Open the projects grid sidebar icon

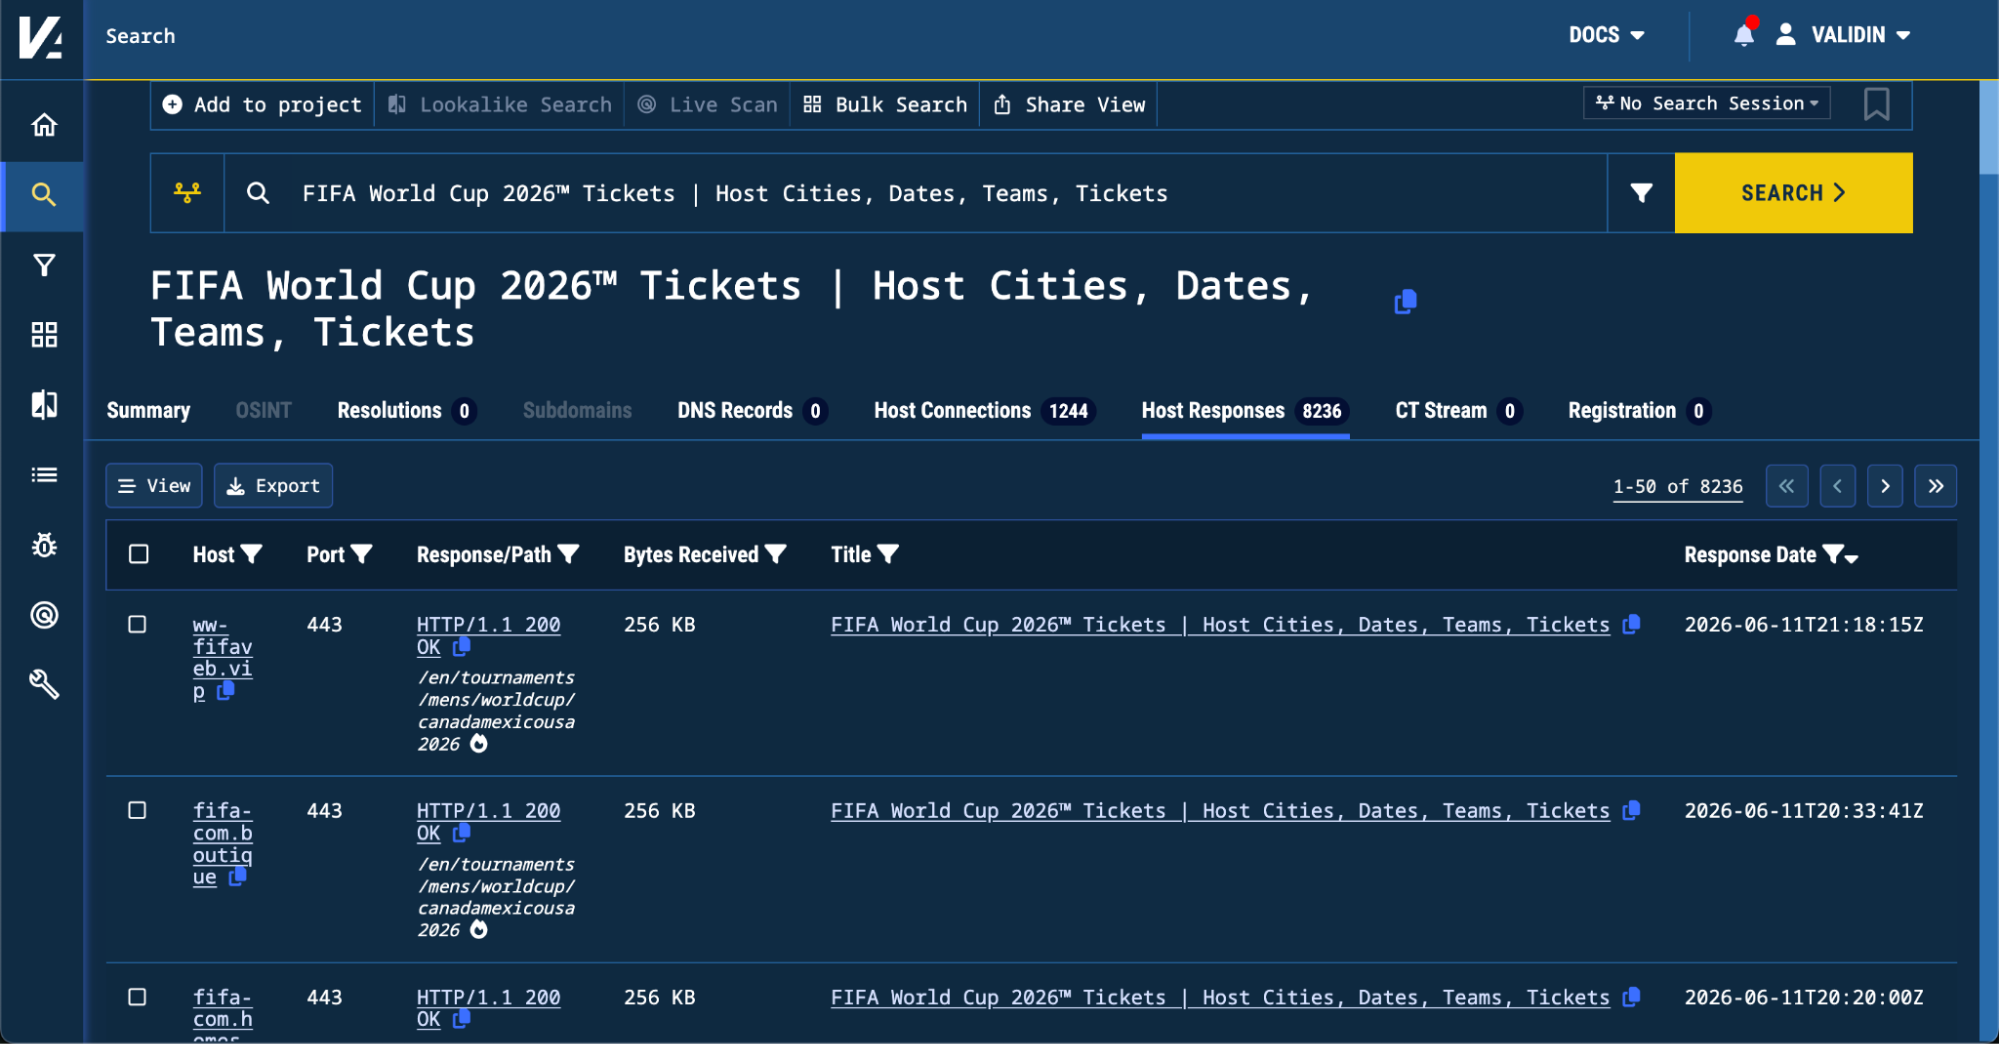(x=43, y=335)
